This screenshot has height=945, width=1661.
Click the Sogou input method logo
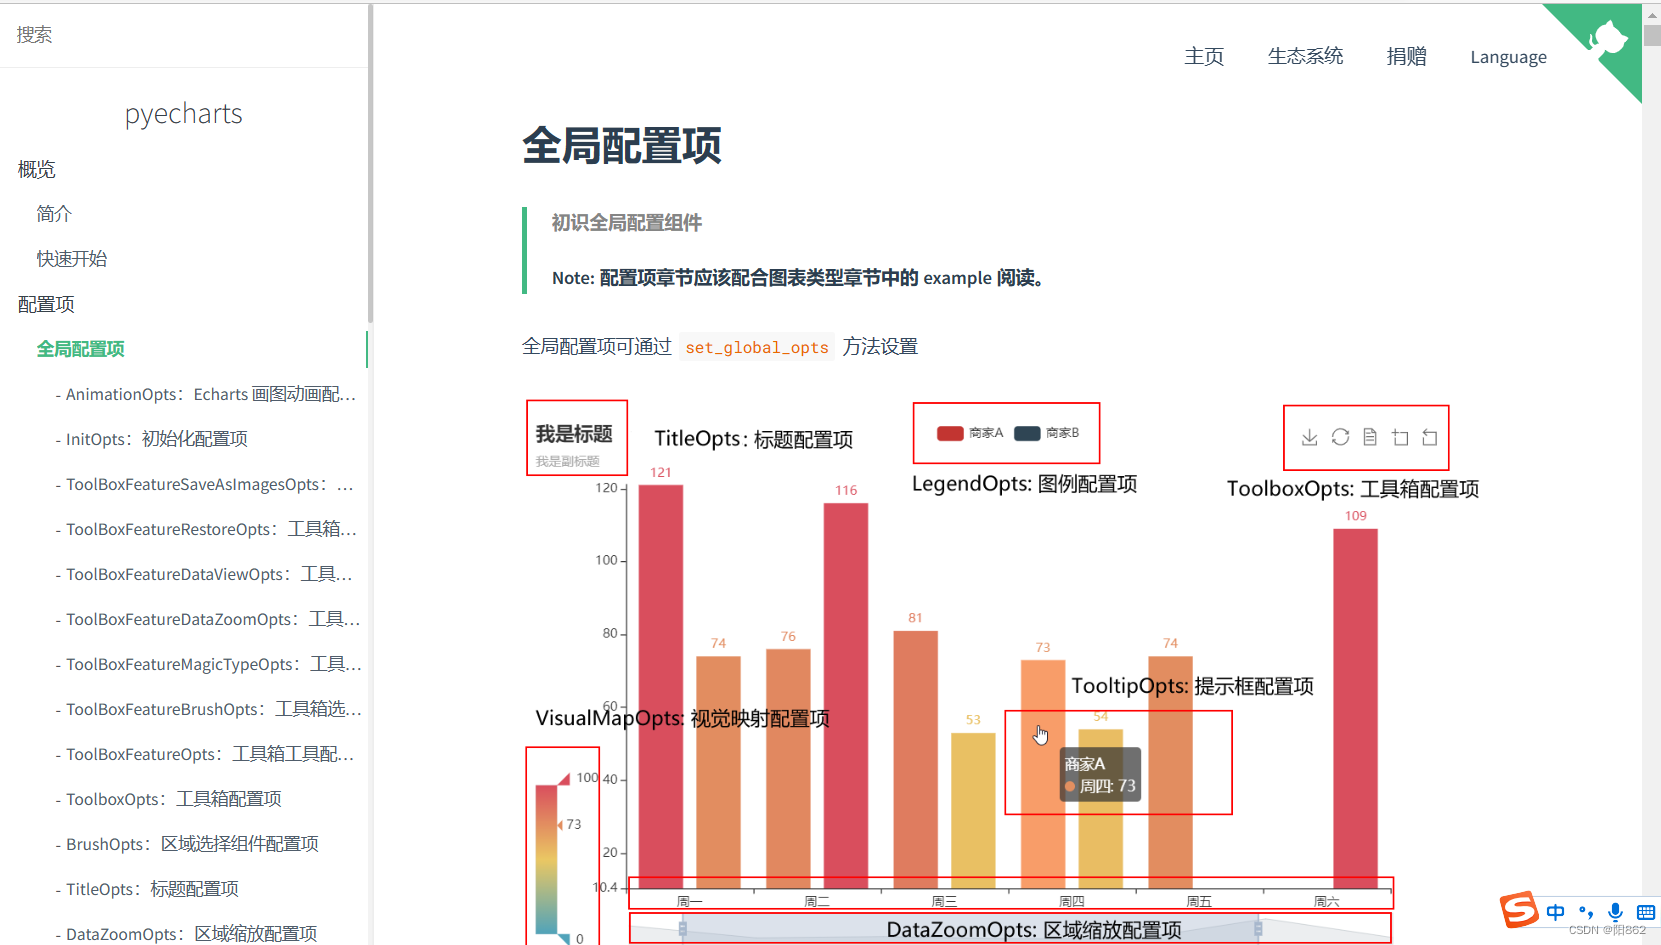click(1519, 910)
